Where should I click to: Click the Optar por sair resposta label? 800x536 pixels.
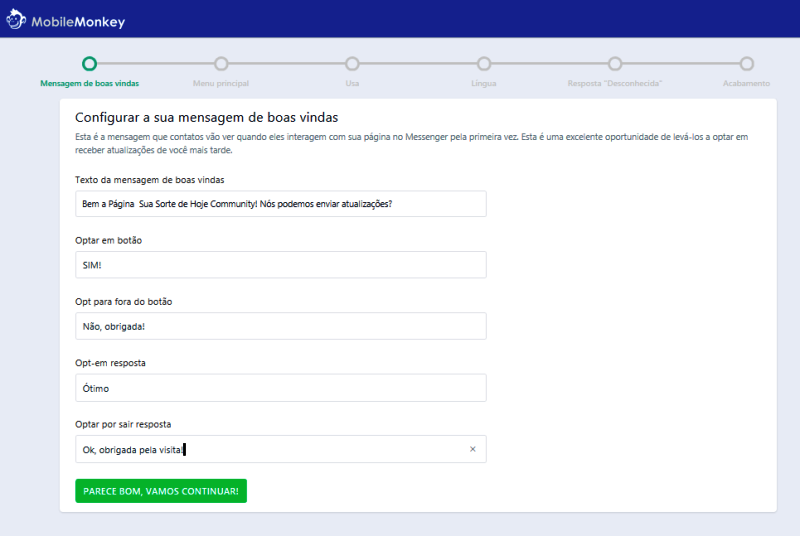click(123, 424)
